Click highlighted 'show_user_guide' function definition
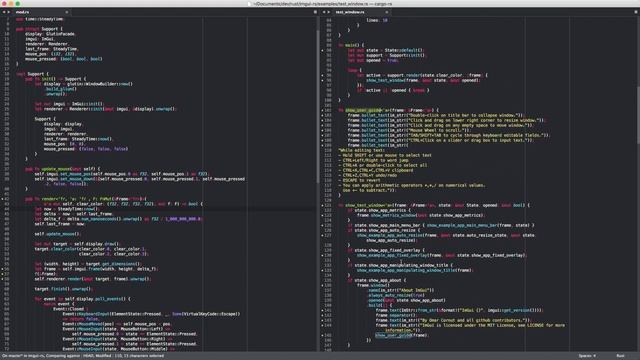The height and width of the screenshot is (360, 640). (363, 110)
